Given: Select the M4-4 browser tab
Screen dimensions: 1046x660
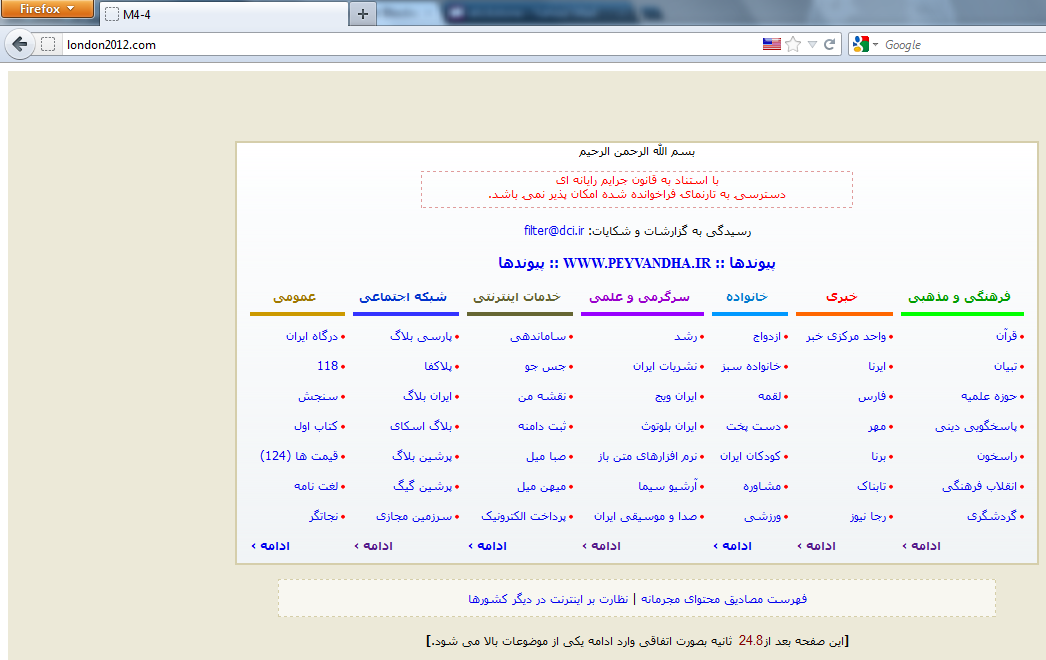Looking at the screenshot, I should coord(223,14).
